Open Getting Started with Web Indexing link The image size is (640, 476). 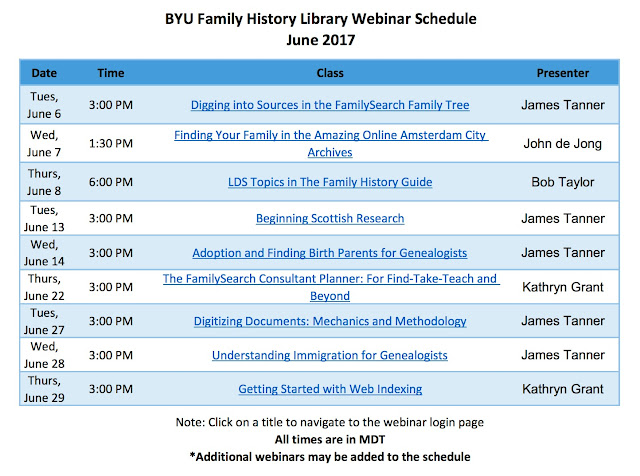coord(330,389)
